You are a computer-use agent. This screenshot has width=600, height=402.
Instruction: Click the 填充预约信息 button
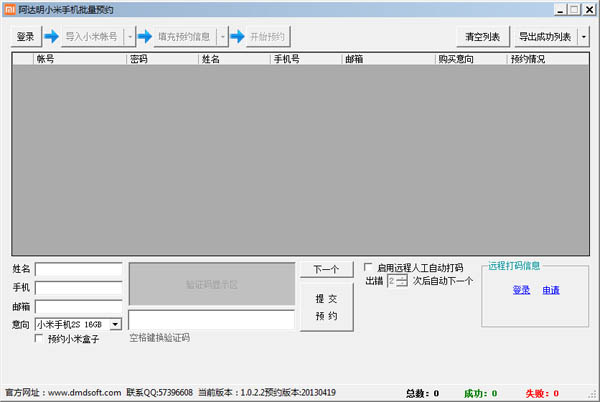click(184, 37)
